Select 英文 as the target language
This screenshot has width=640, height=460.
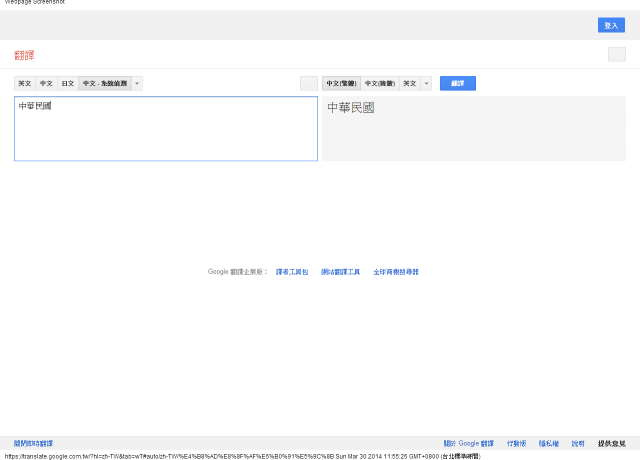point(410,83)
